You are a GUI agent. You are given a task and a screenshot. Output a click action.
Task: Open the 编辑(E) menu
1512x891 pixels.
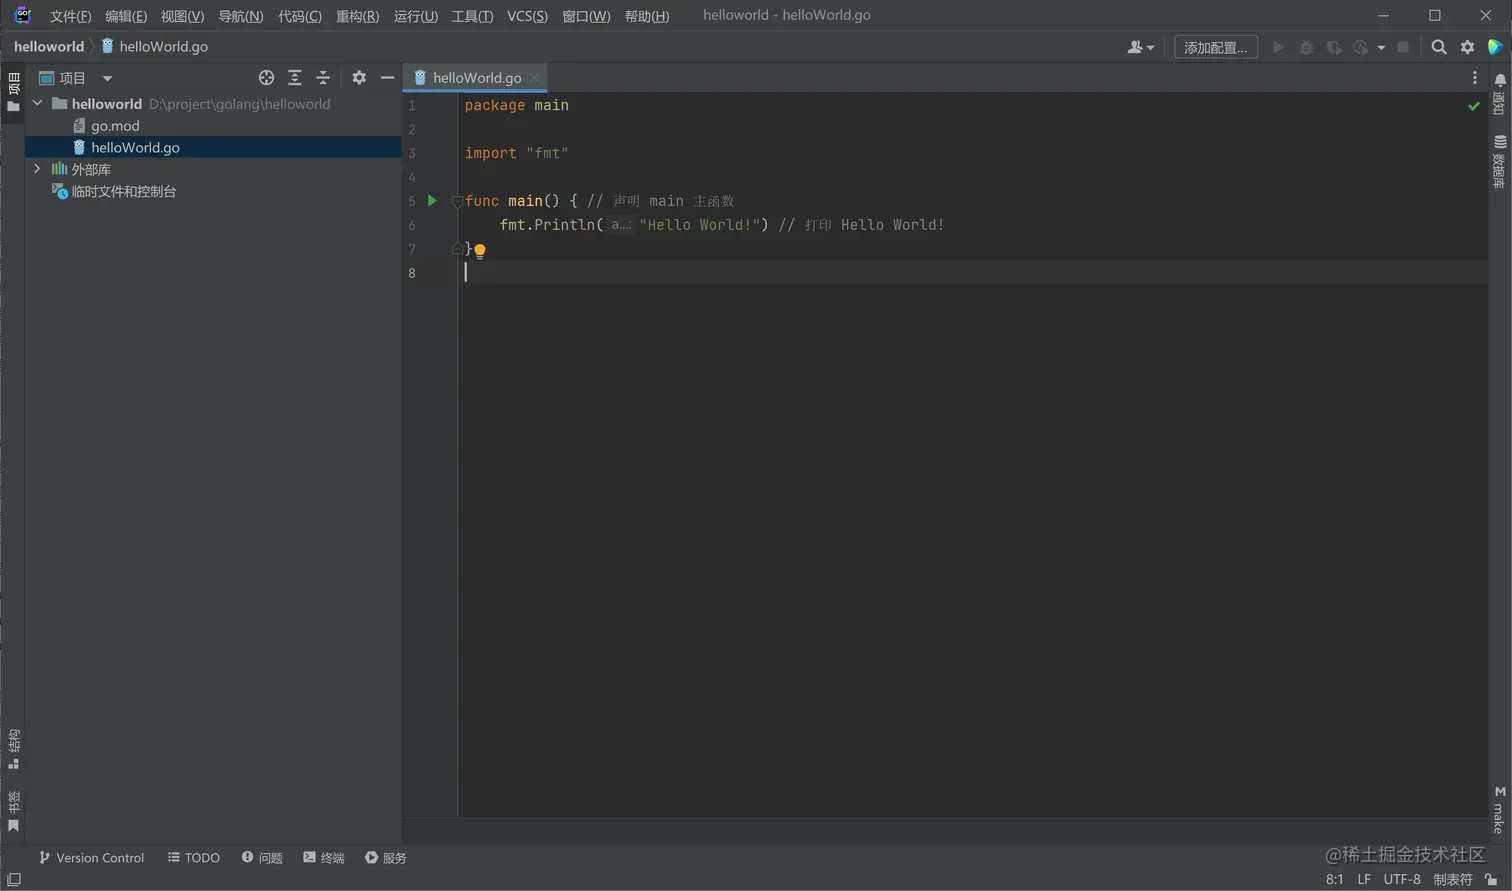point(126,16)
